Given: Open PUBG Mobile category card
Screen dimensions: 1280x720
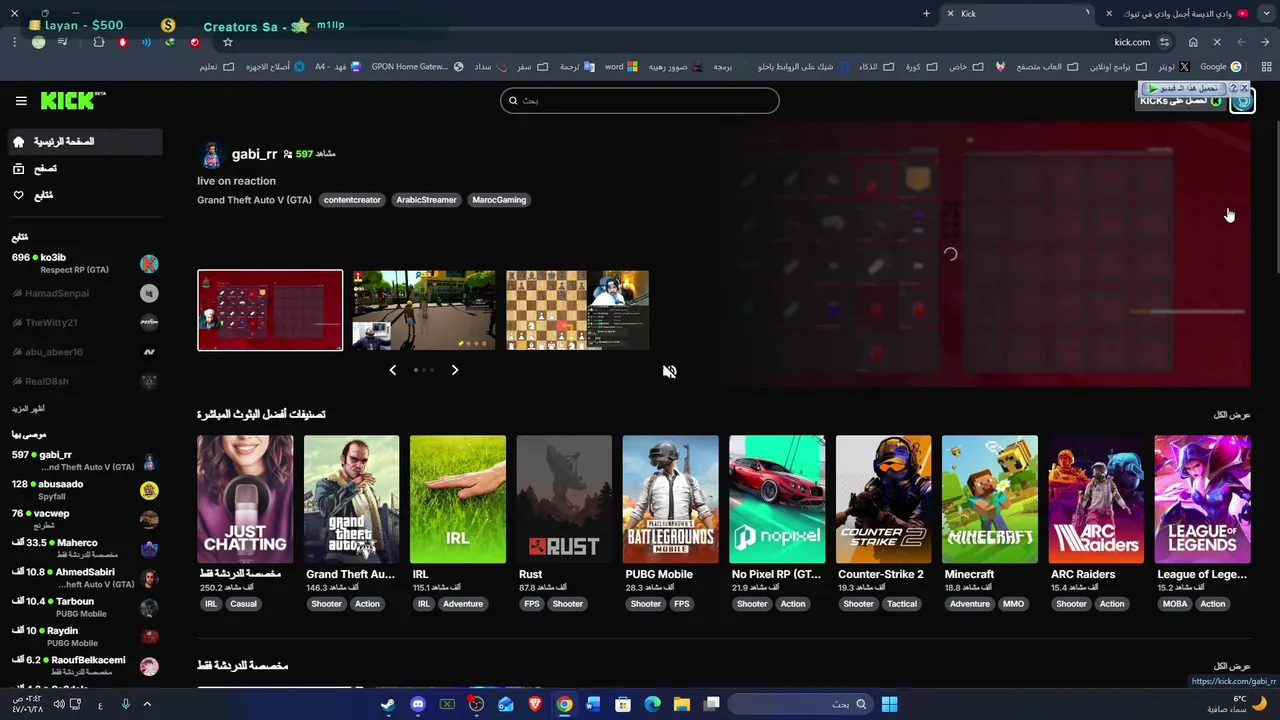Looking at the screenshot, I should click(670, 499).
